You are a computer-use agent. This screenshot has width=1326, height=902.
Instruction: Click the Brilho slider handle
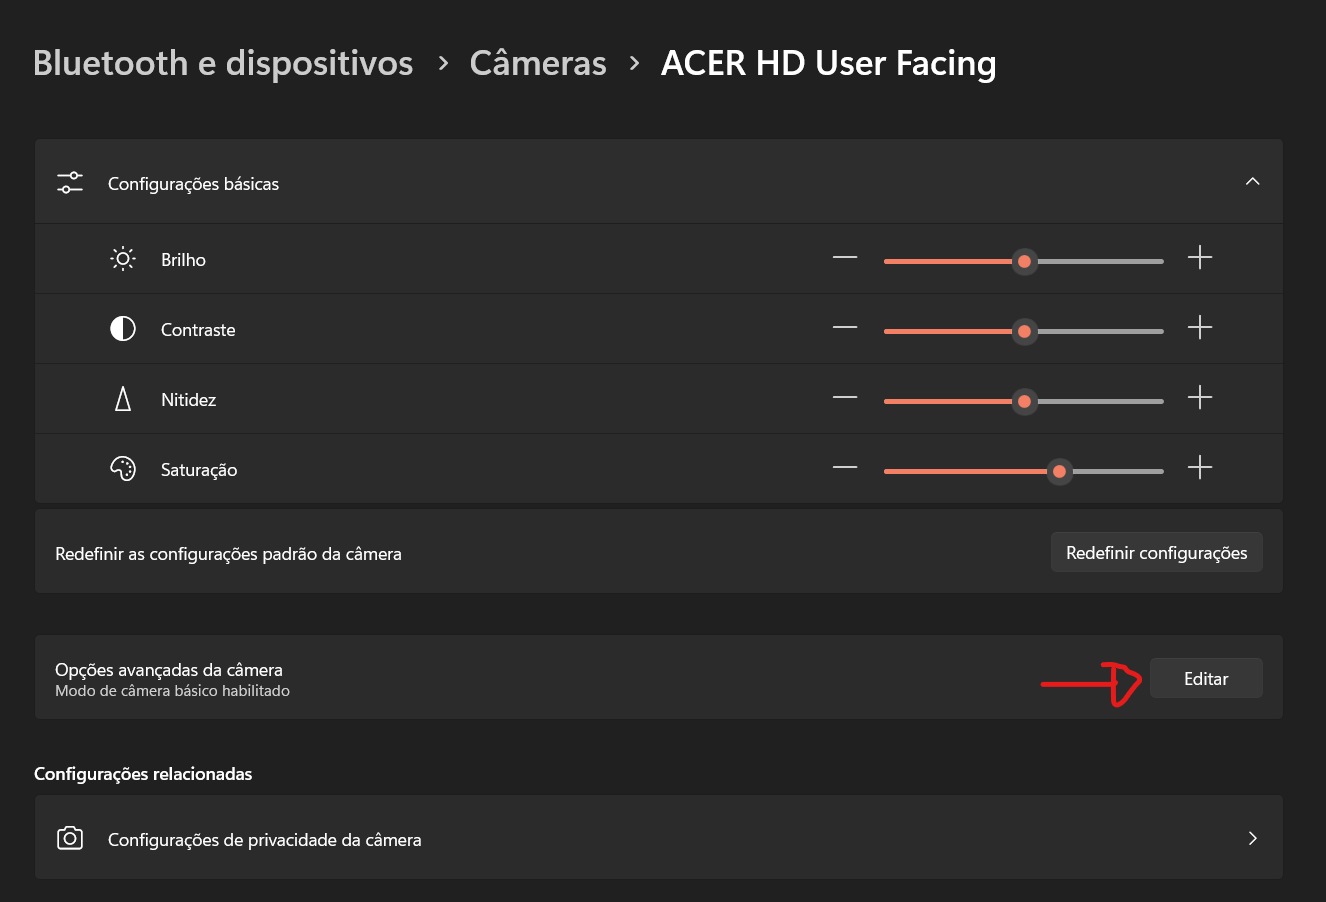click(1024, 261)
